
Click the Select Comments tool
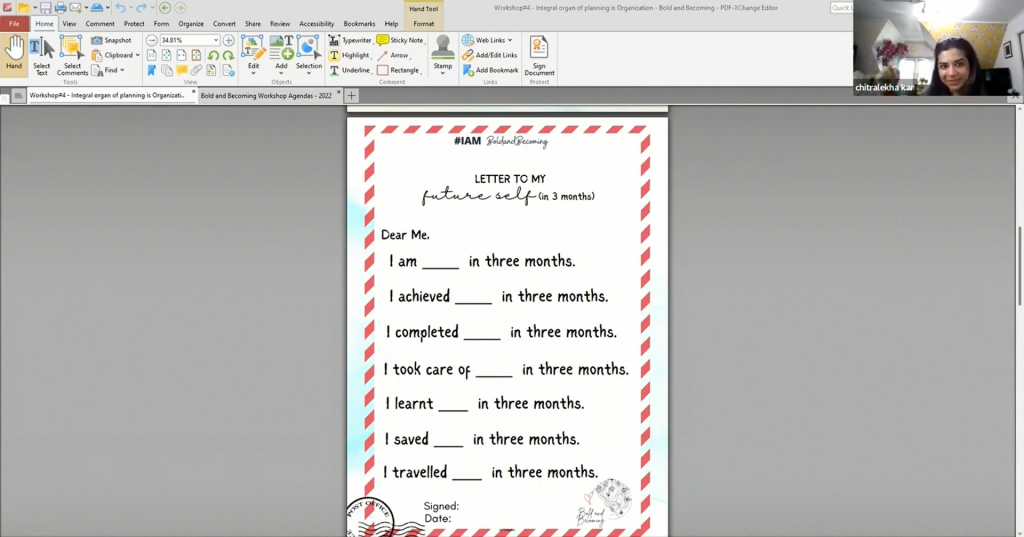72,54
